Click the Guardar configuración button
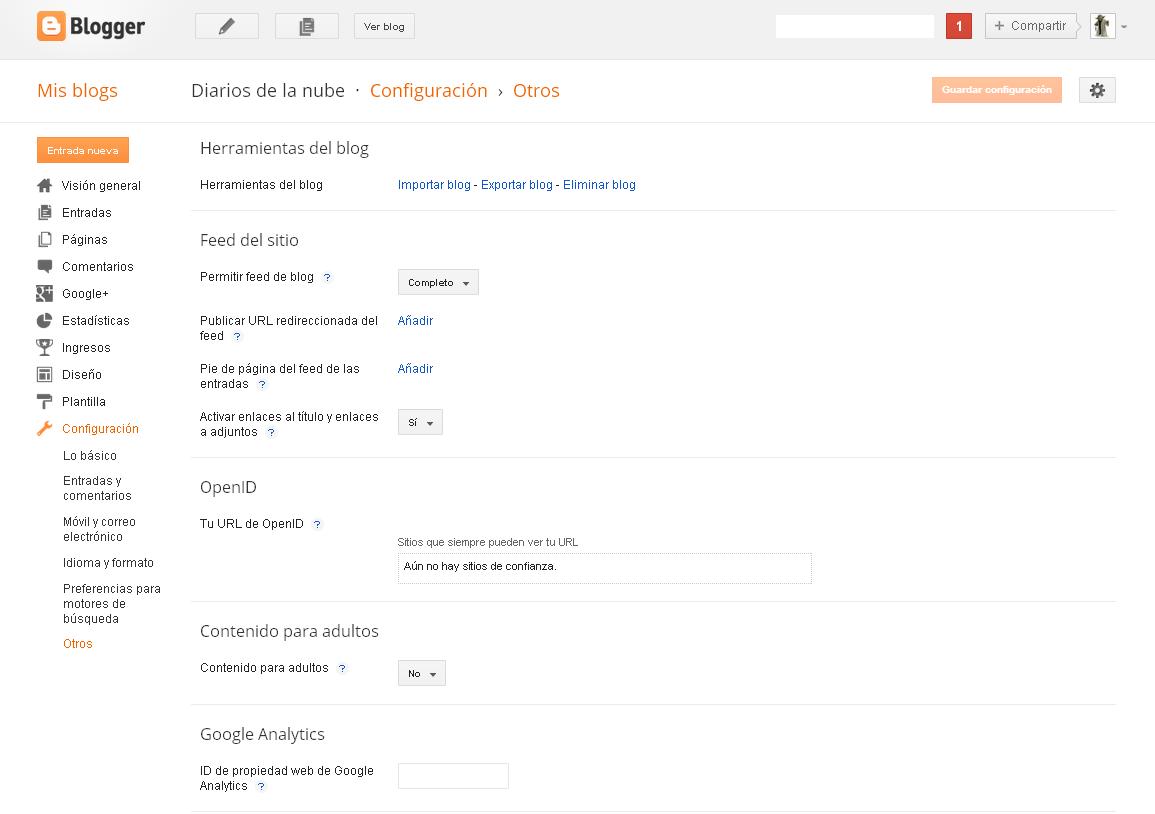The image size is (1155, 814). (x=997, y=90)
